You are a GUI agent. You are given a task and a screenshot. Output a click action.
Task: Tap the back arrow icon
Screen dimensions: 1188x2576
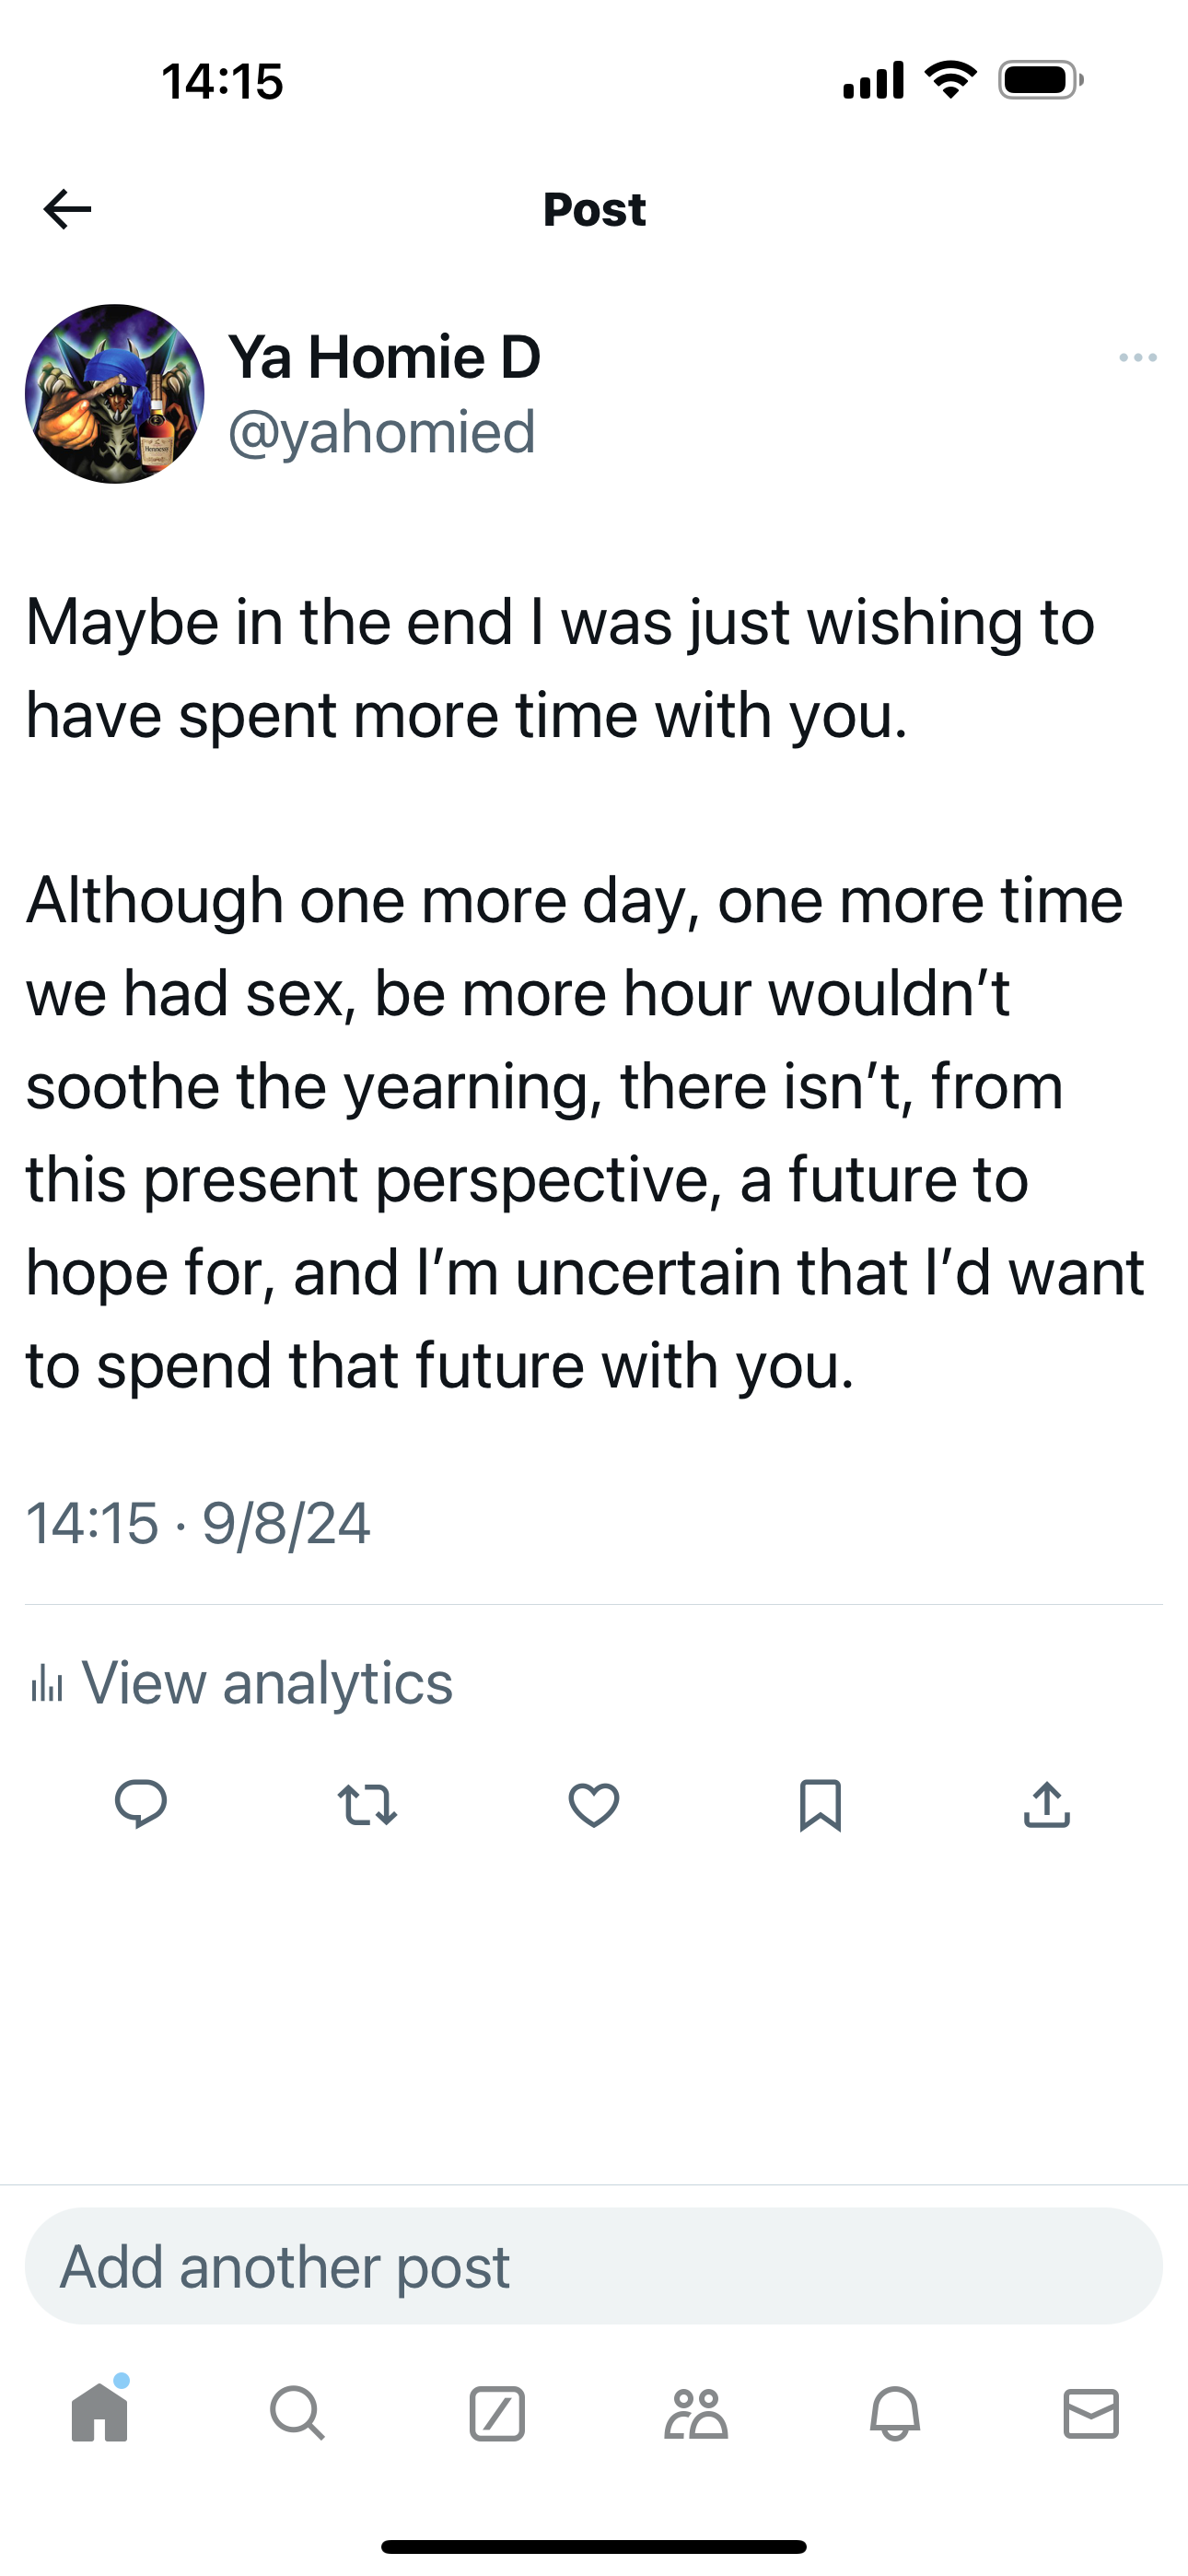(x=67, y=209)
